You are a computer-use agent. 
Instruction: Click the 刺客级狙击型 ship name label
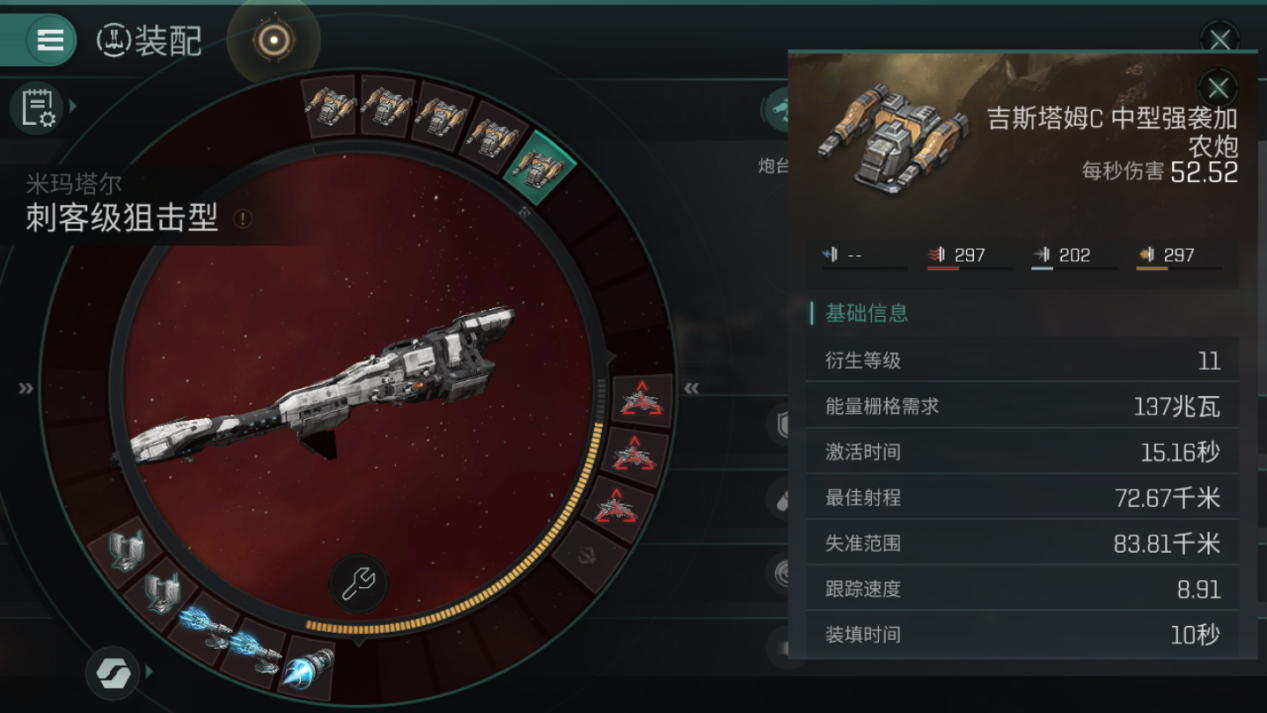122,218
